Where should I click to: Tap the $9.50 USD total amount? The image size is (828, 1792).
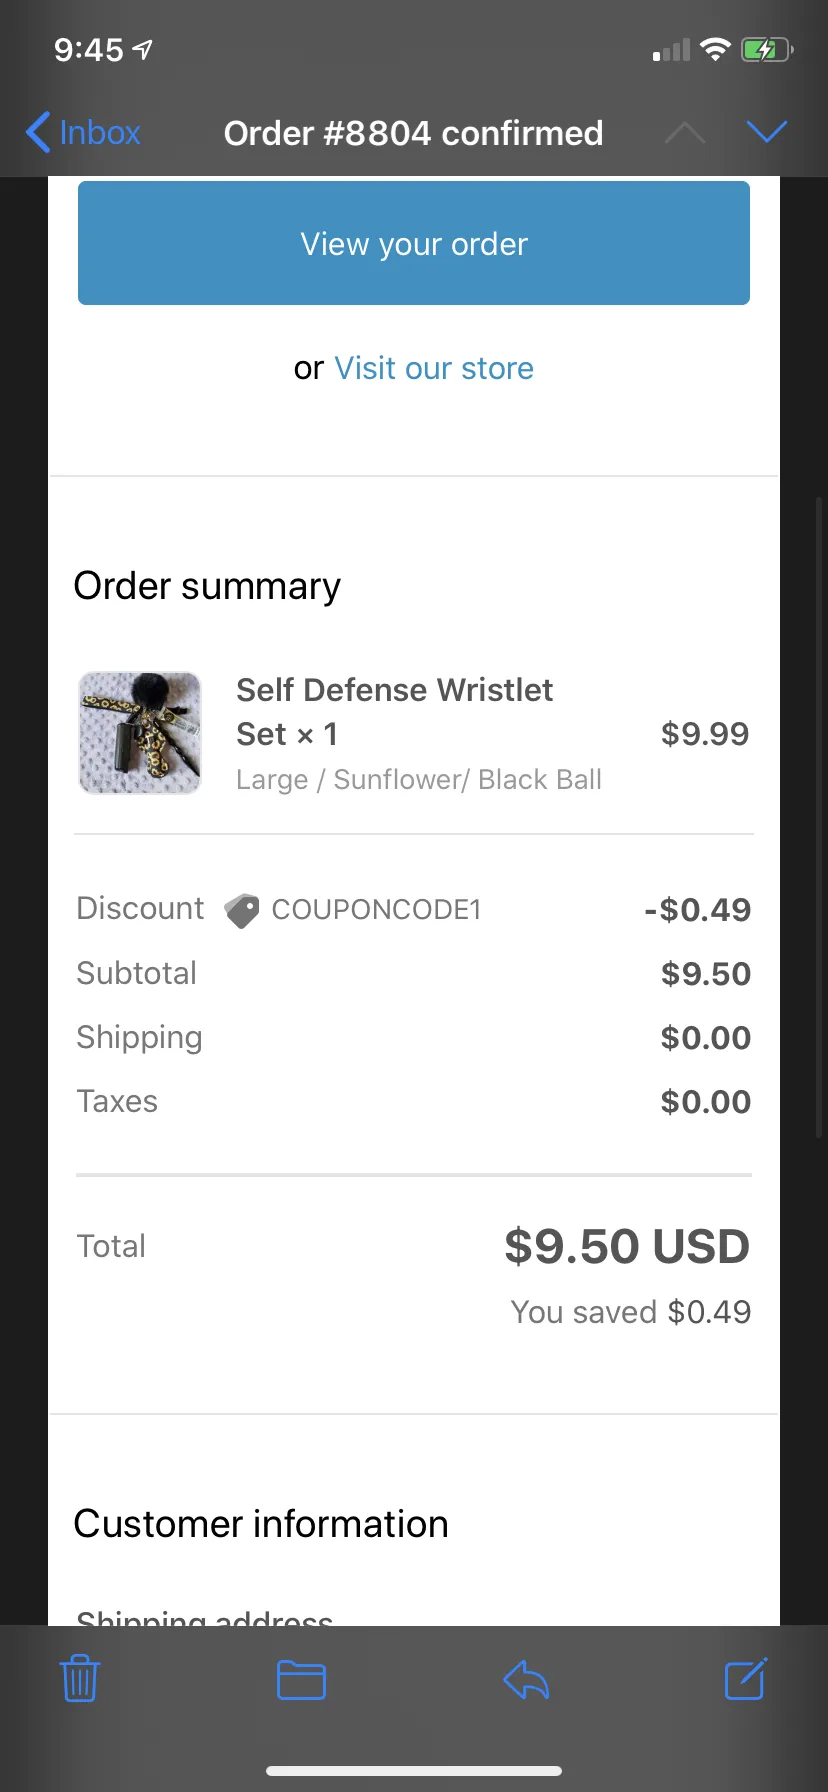click(x=627, y=1247)
